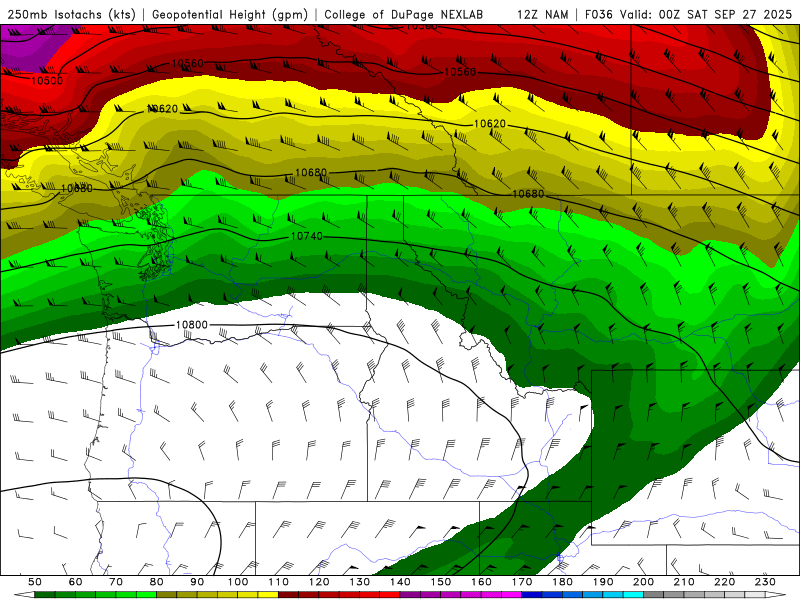Screen dimensions: 800x600
Task: Click the brightest yellow color bar segment
Action: pos(268,595)
